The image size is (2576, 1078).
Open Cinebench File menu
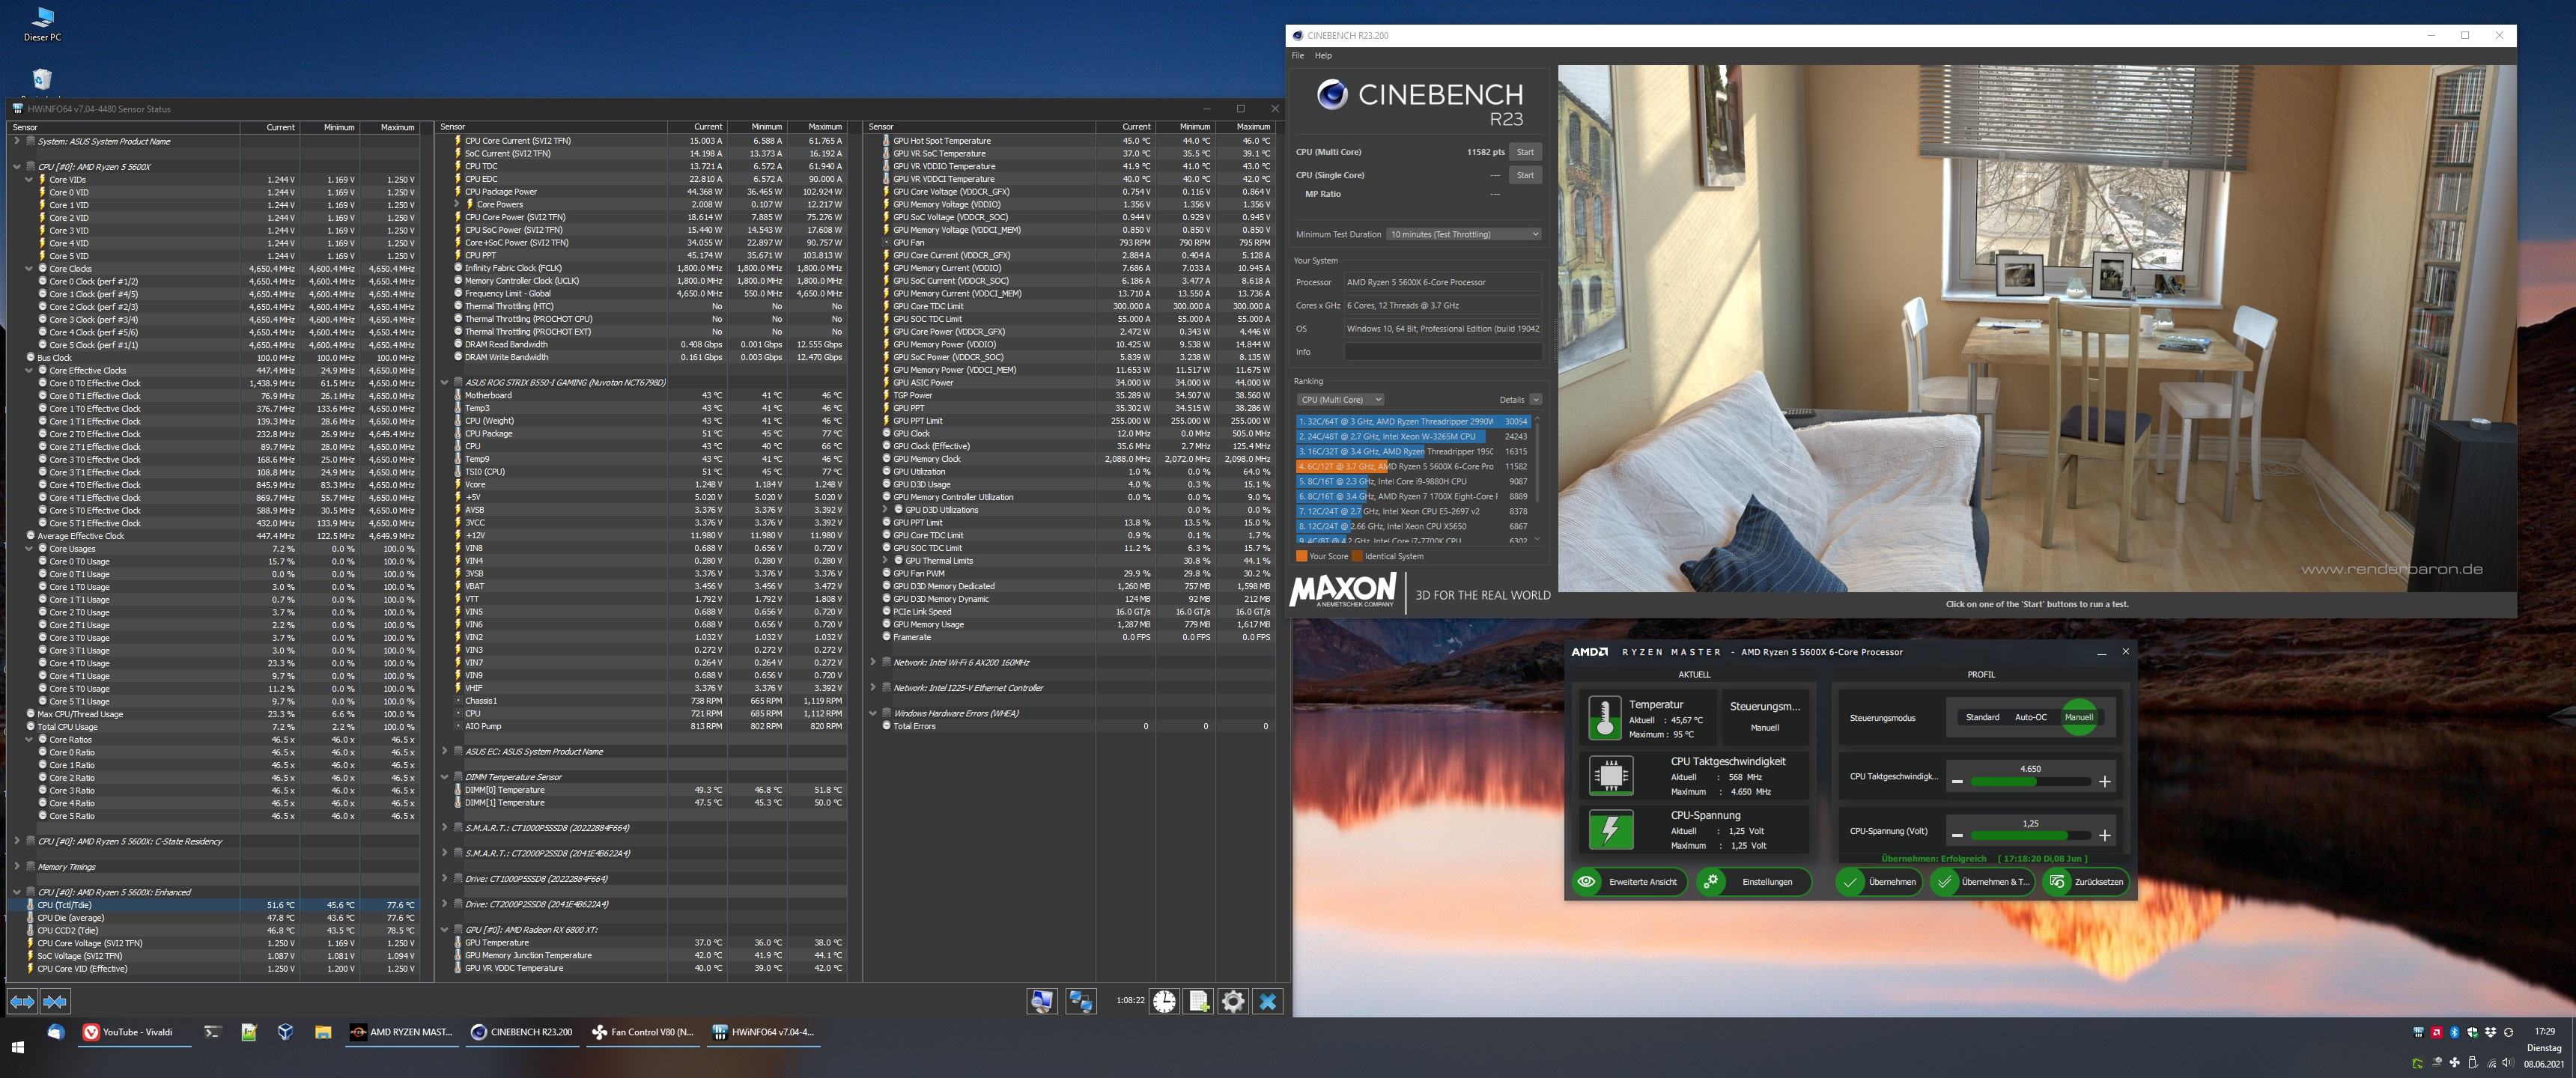click(1298, 56)
